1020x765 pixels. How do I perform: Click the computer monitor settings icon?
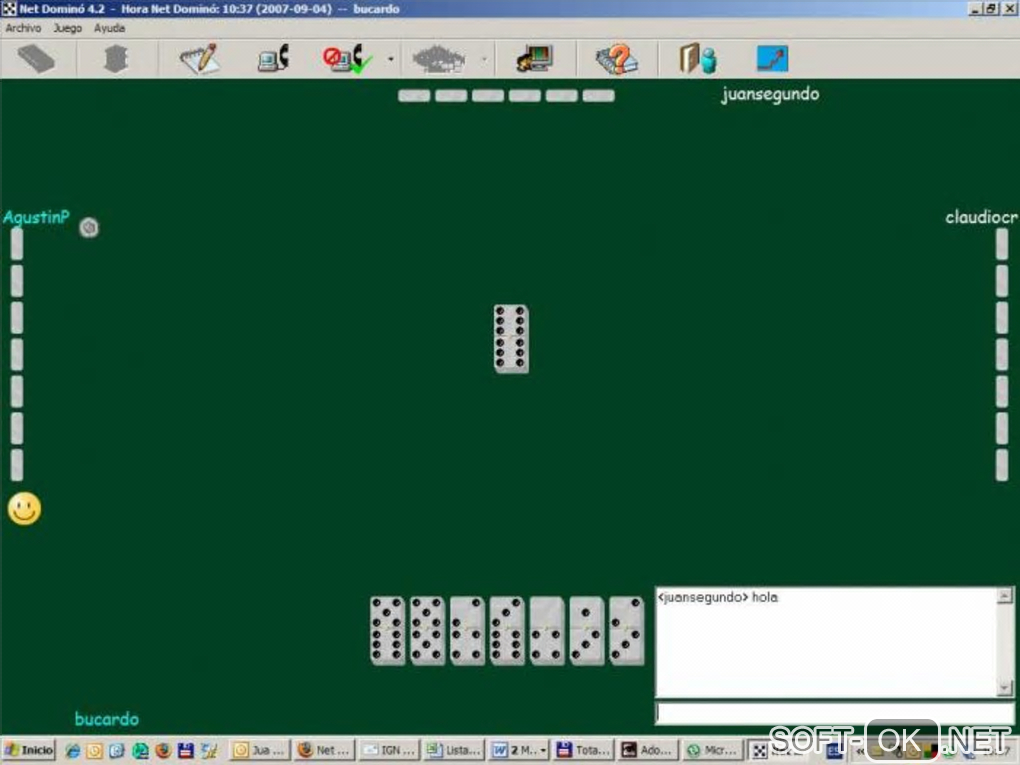click(535, 59)
